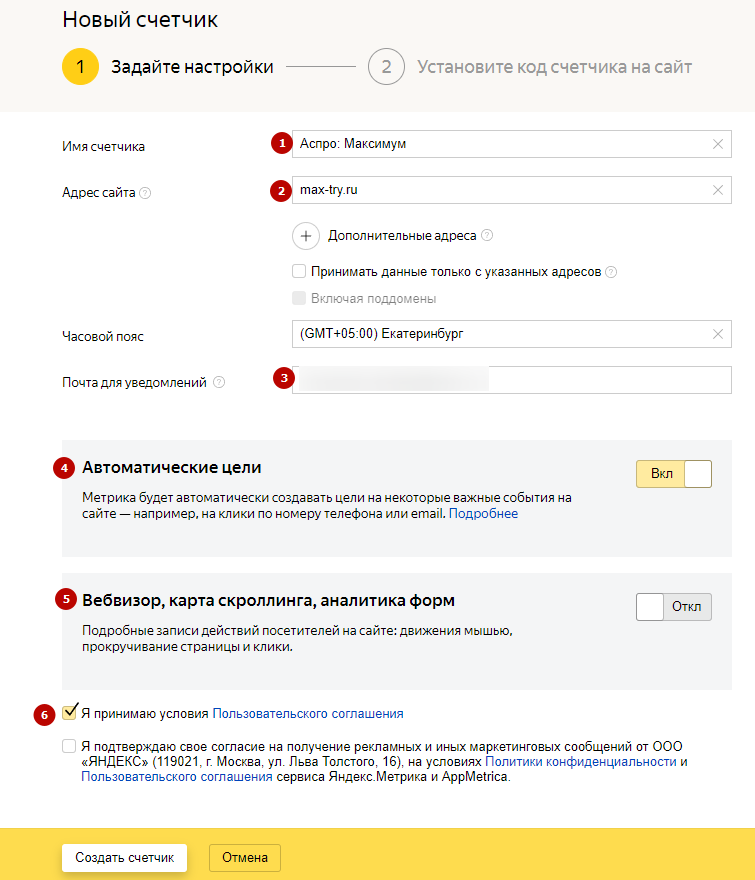Check the marketing messages consent checkbox
This screenshot has width=755, height=880.
click(x=69, y=746)
